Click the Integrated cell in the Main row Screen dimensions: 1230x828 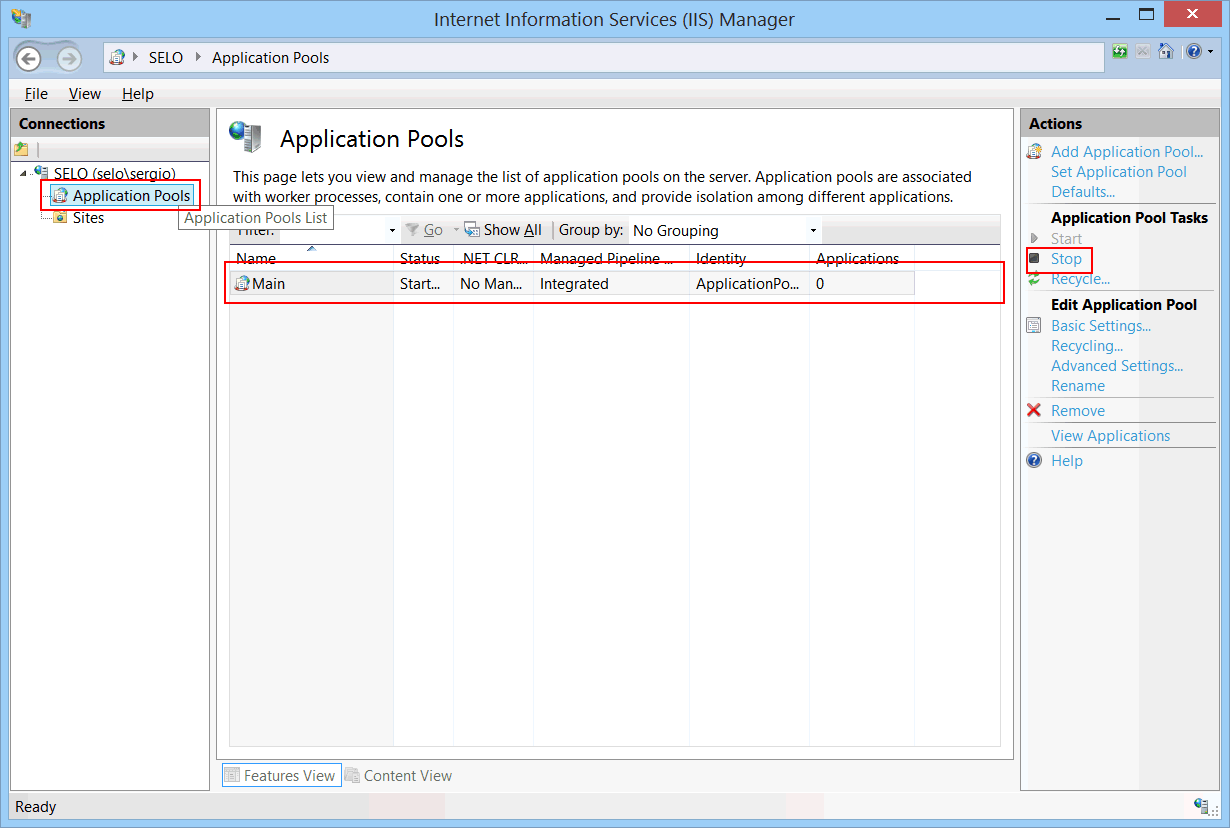(574, 284)
